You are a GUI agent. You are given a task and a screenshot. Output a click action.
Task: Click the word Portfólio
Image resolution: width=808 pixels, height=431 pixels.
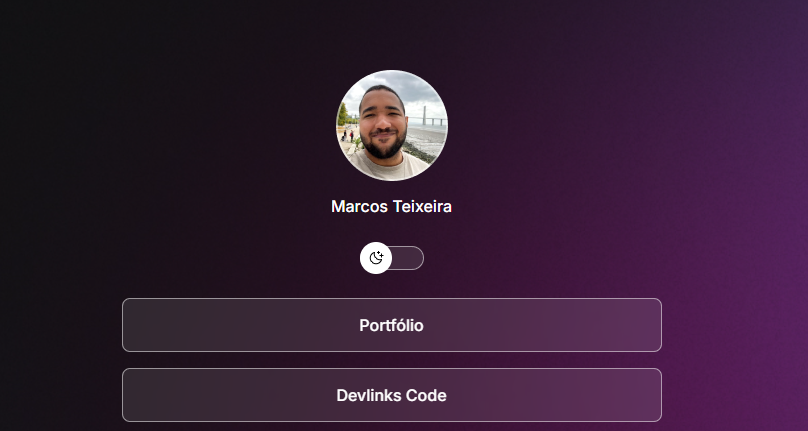[392, 325]
